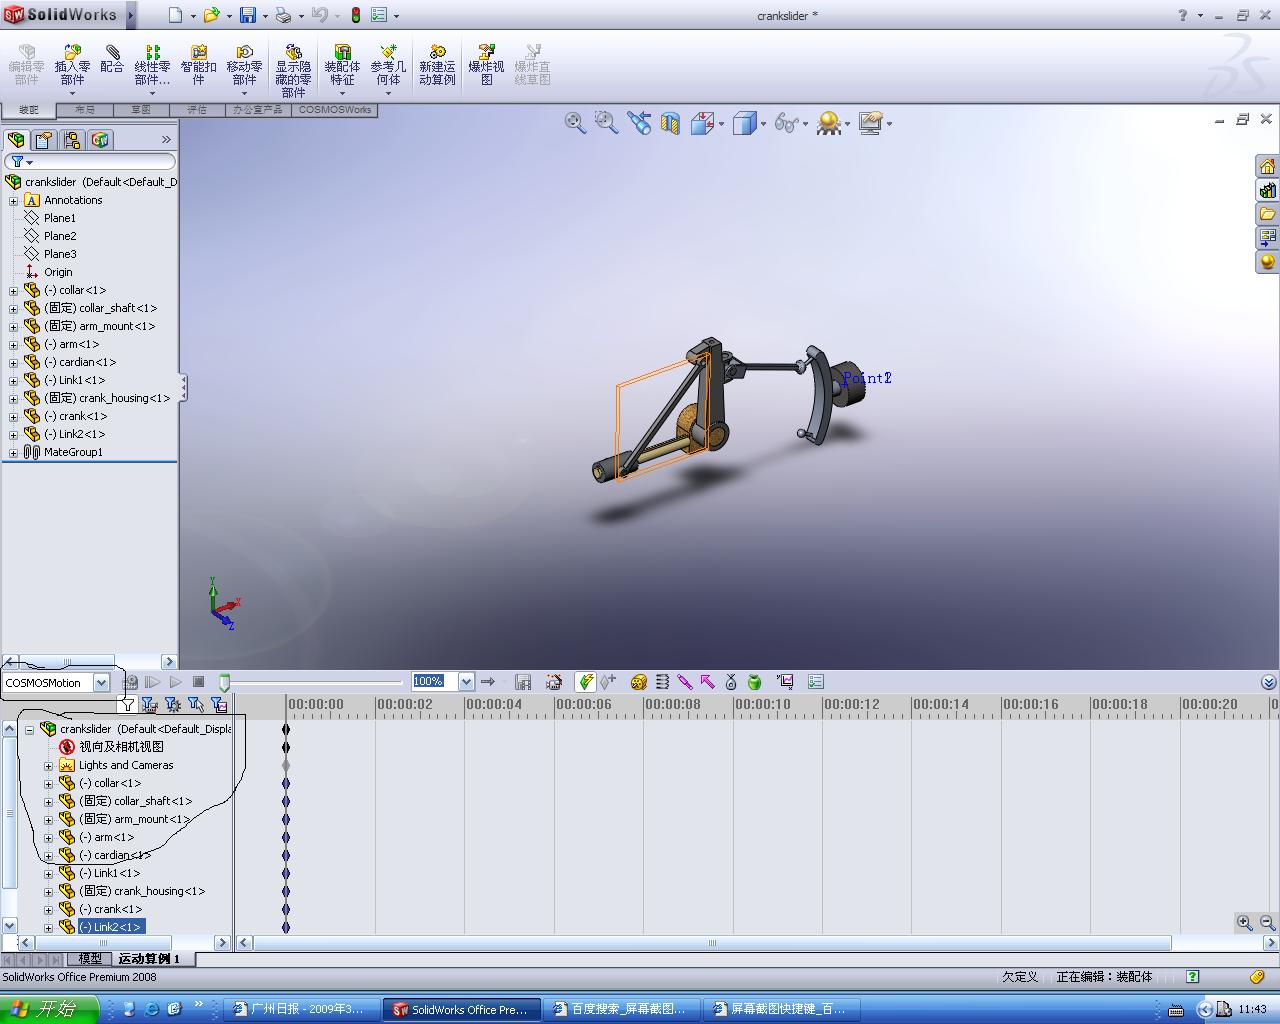
Task: Collapse the crankslider node in motion tree
Action: pyautogui.click(x=30, y=729)
